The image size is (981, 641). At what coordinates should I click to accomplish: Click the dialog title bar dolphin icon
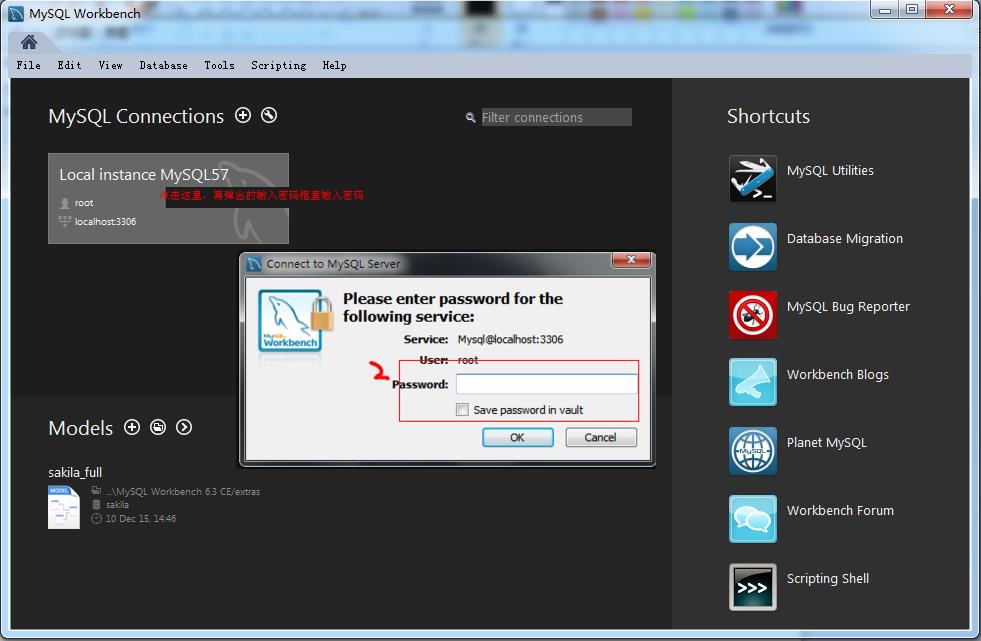pos(254,264)
